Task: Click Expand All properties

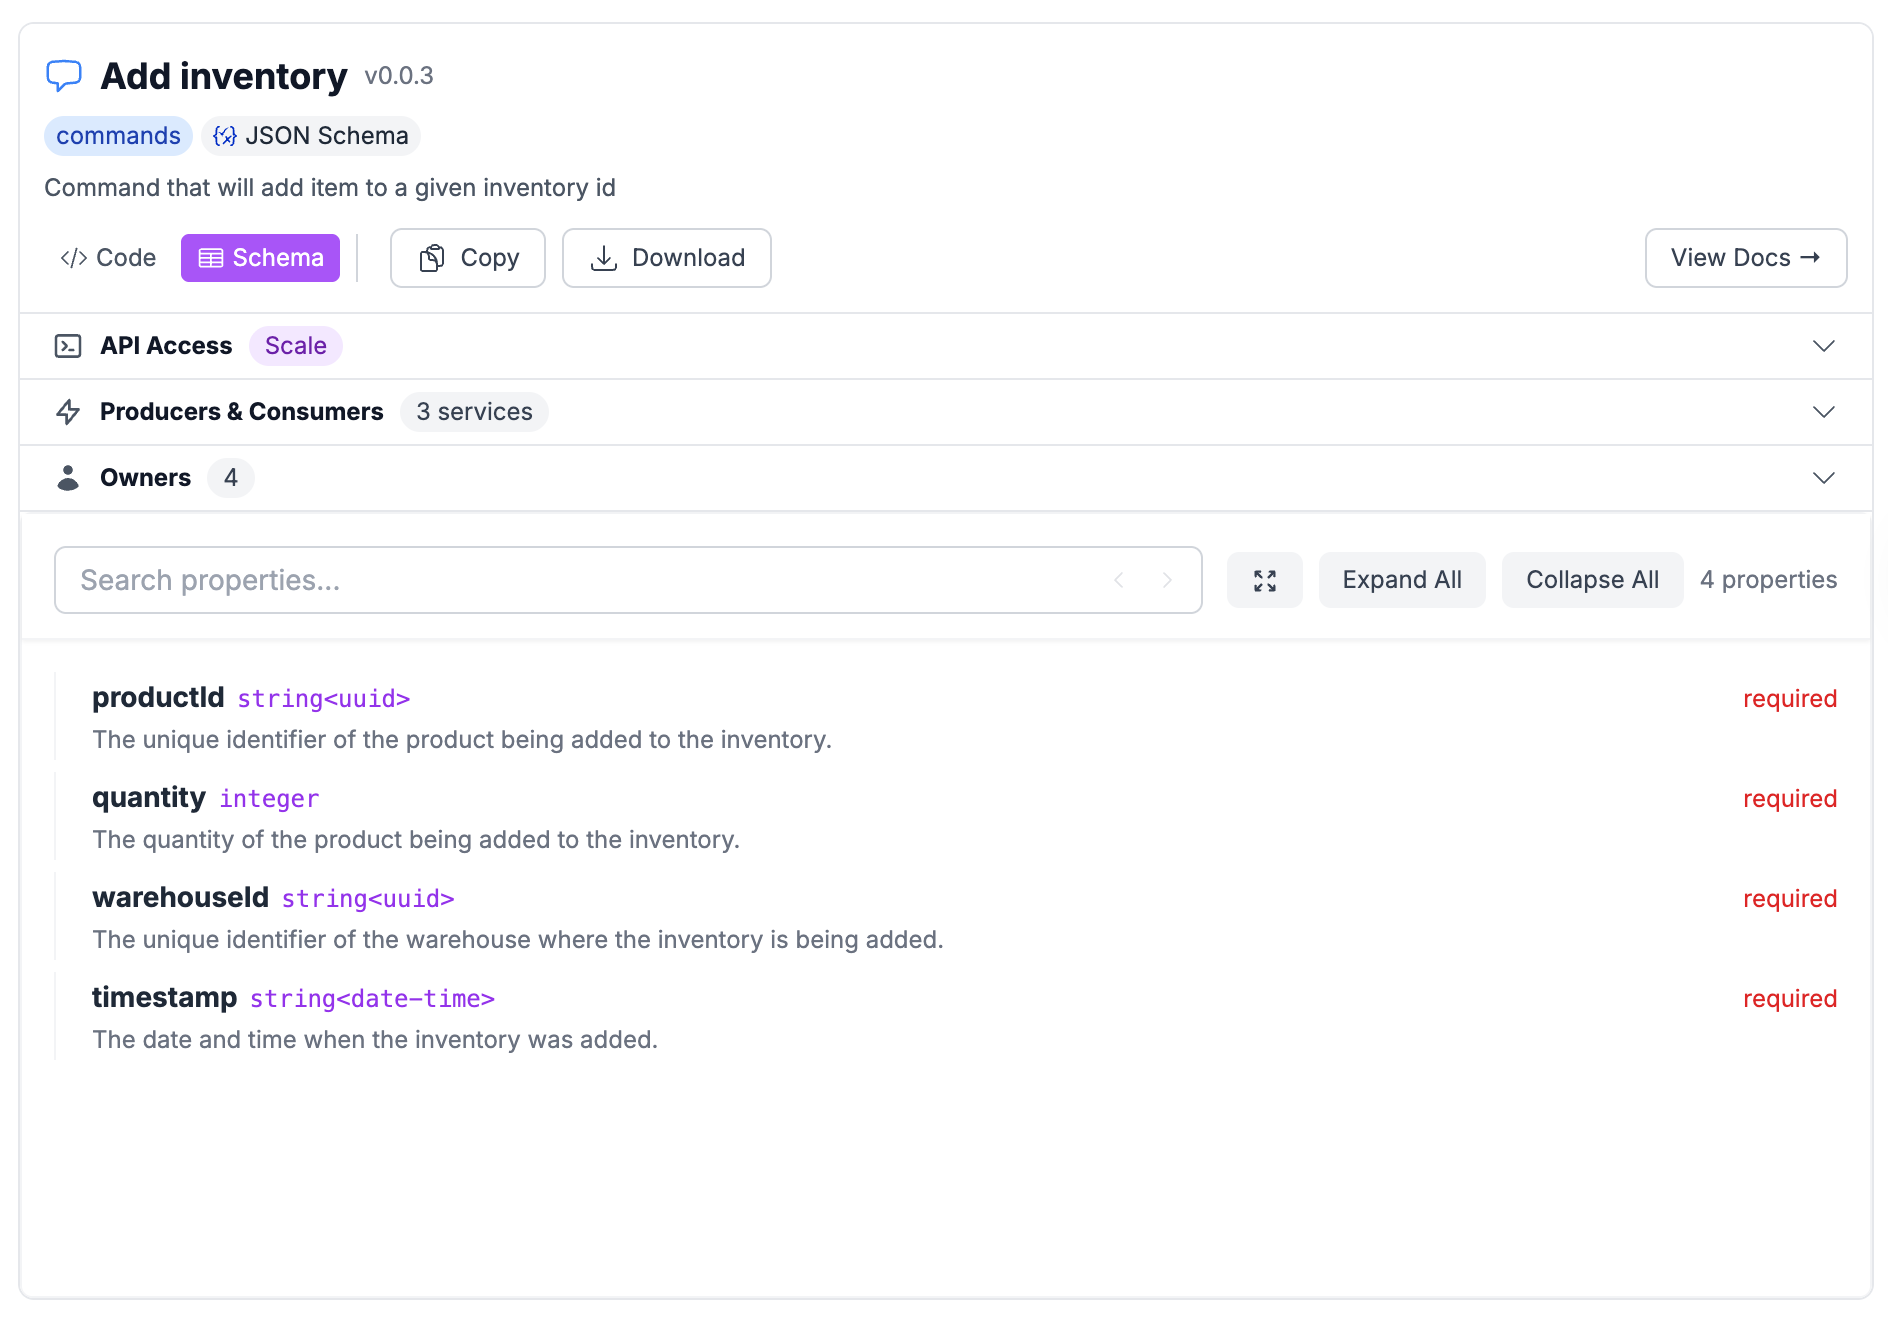Action: tap(1401, 579)
